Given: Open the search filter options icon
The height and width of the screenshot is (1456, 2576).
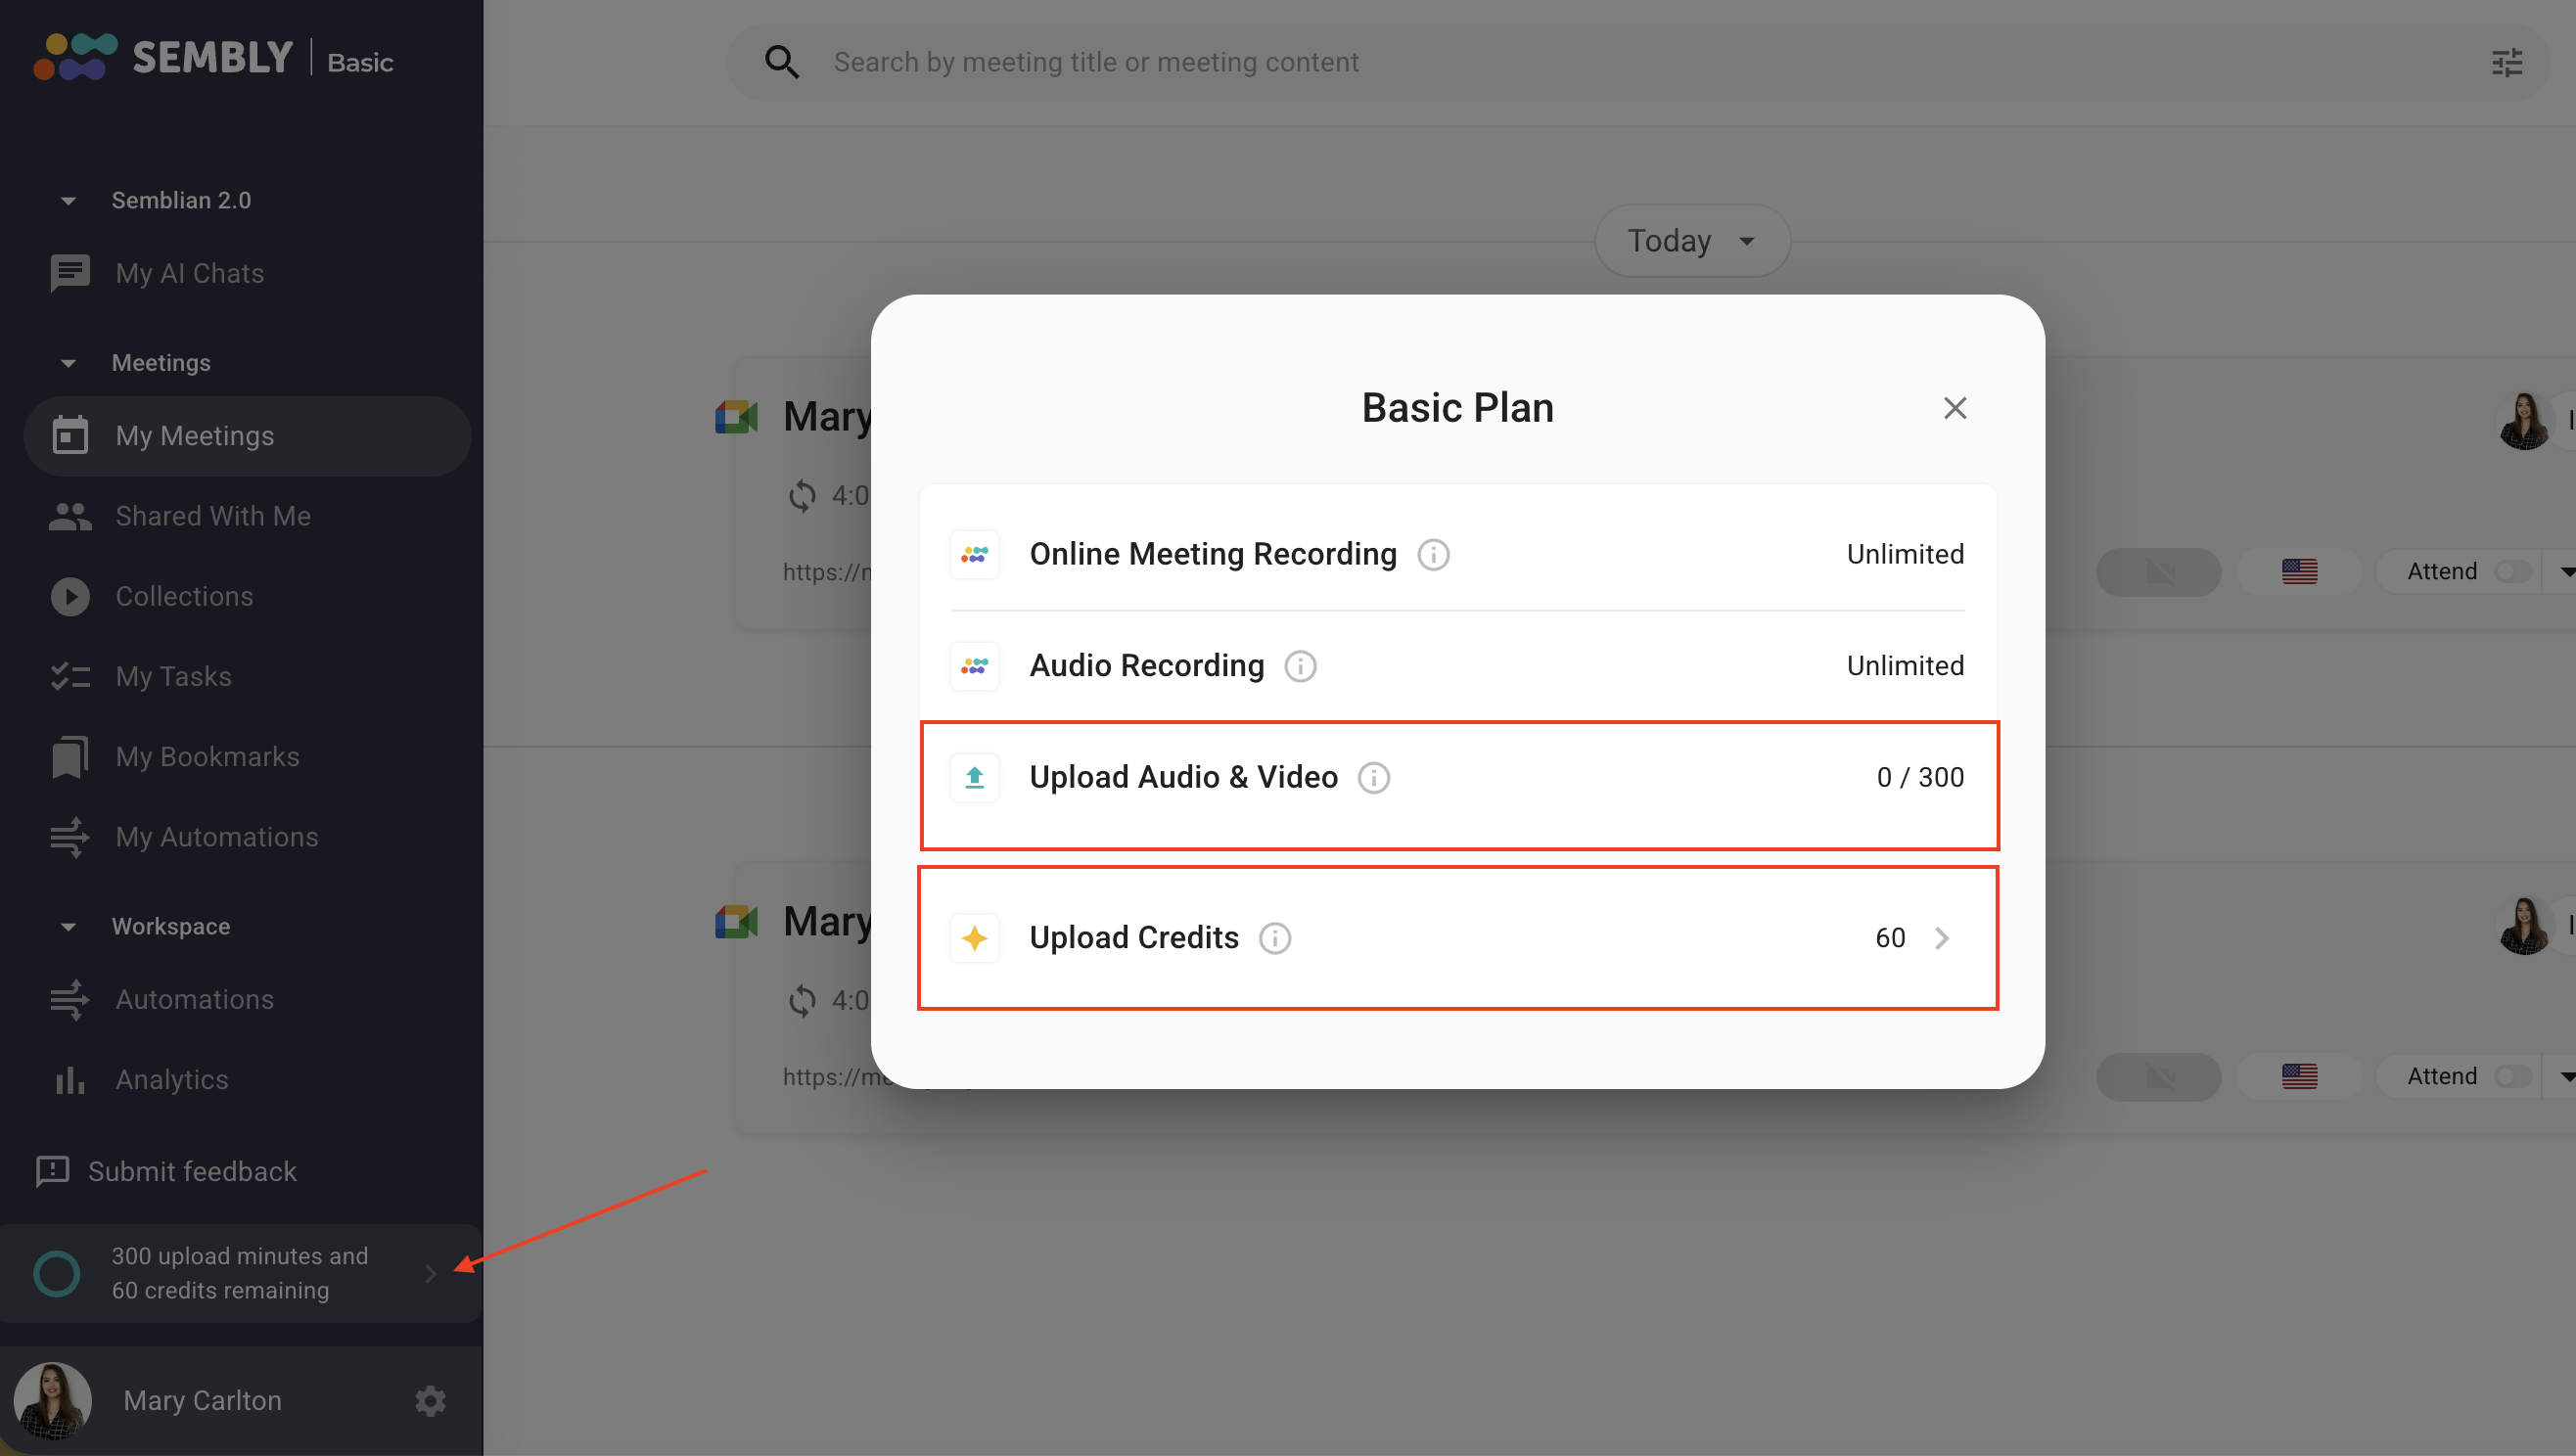Looking at the screenshot, I should [2506, 63].
